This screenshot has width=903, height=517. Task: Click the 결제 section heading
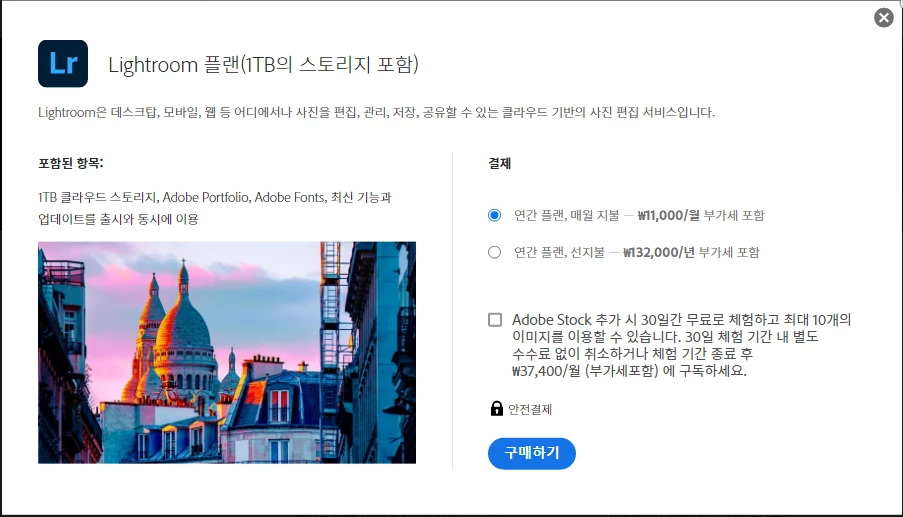point(499,164)
